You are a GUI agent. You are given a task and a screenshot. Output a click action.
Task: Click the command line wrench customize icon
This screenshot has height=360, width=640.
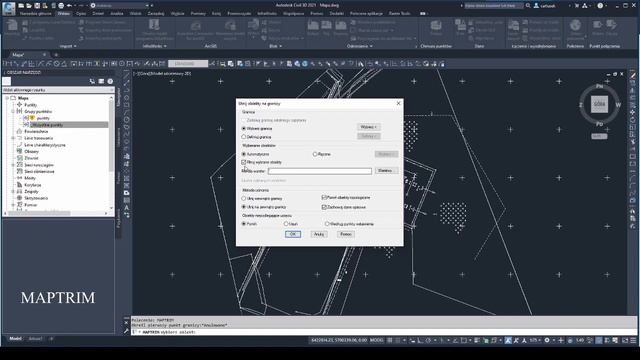(126, 331)
